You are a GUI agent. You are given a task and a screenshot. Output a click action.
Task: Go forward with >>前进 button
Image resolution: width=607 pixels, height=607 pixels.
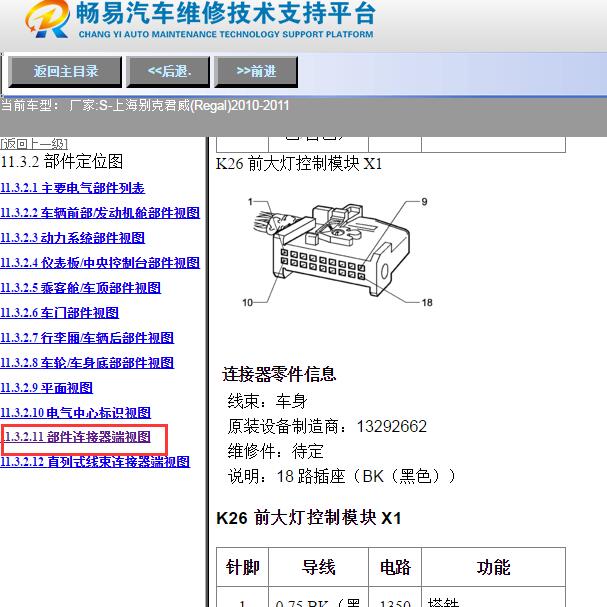click(256, 72)
